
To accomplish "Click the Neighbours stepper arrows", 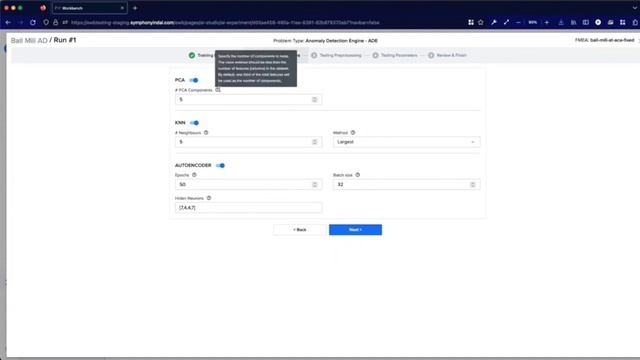I will [x=315, y=142].
